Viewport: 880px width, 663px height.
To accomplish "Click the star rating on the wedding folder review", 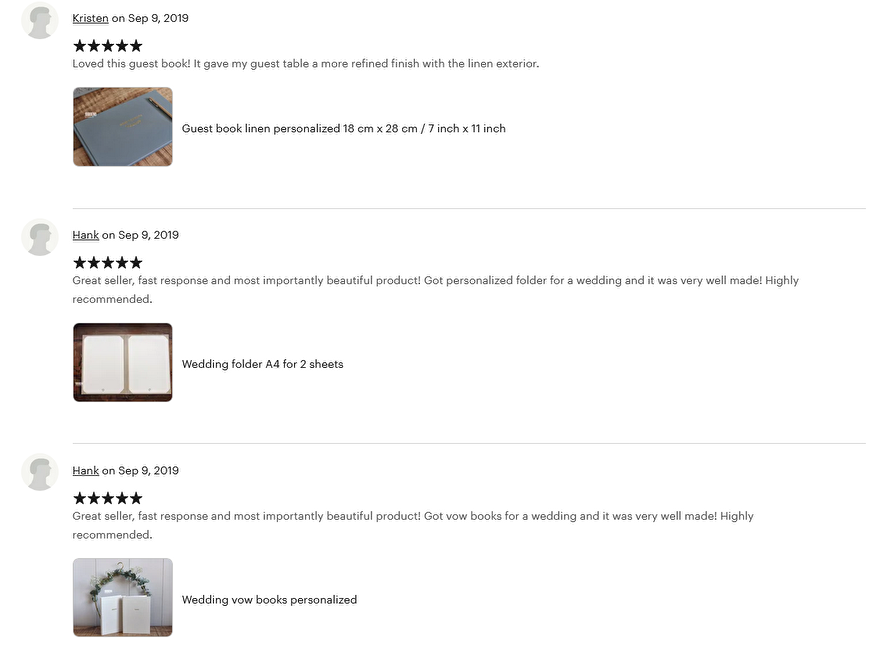I will point(108,262).
